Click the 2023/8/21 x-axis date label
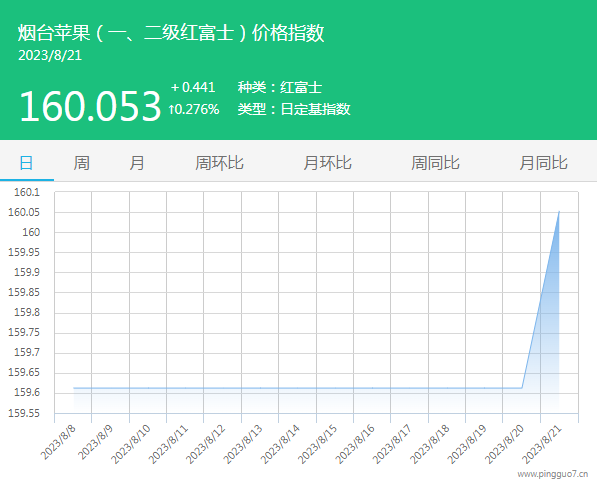The height and width of the screenshot is (482, 597). click(x=542, y=444)
